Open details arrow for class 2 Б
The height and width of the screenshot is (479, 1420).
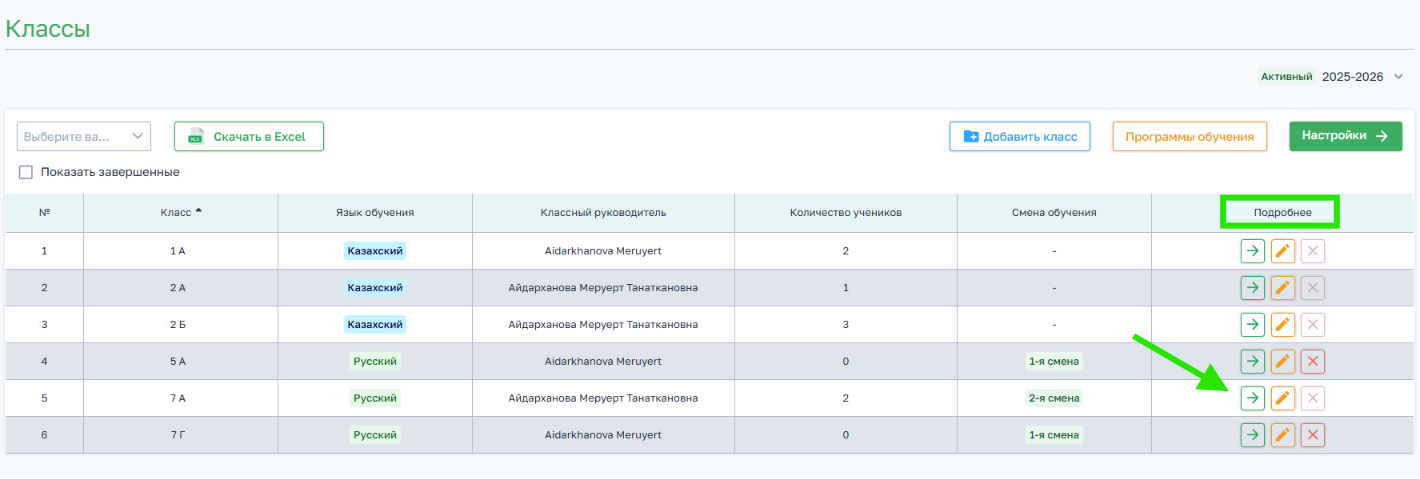coord(1252,325)
